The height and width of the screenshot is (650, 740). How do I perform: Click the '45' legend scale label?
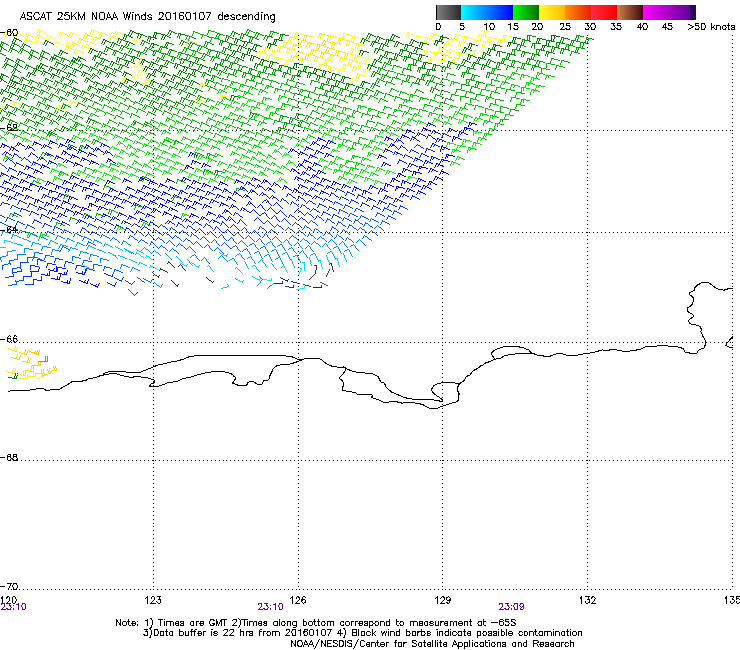tap(667, 27)
